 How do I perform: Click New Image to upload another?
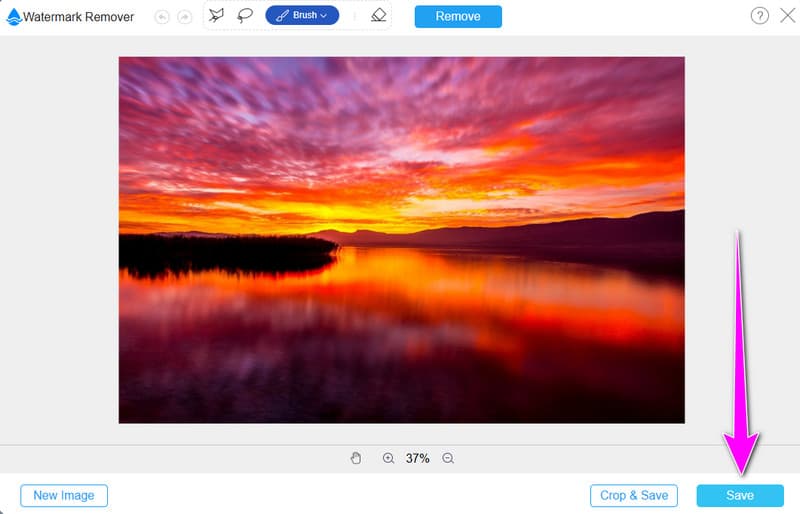(x=64, y=495)
